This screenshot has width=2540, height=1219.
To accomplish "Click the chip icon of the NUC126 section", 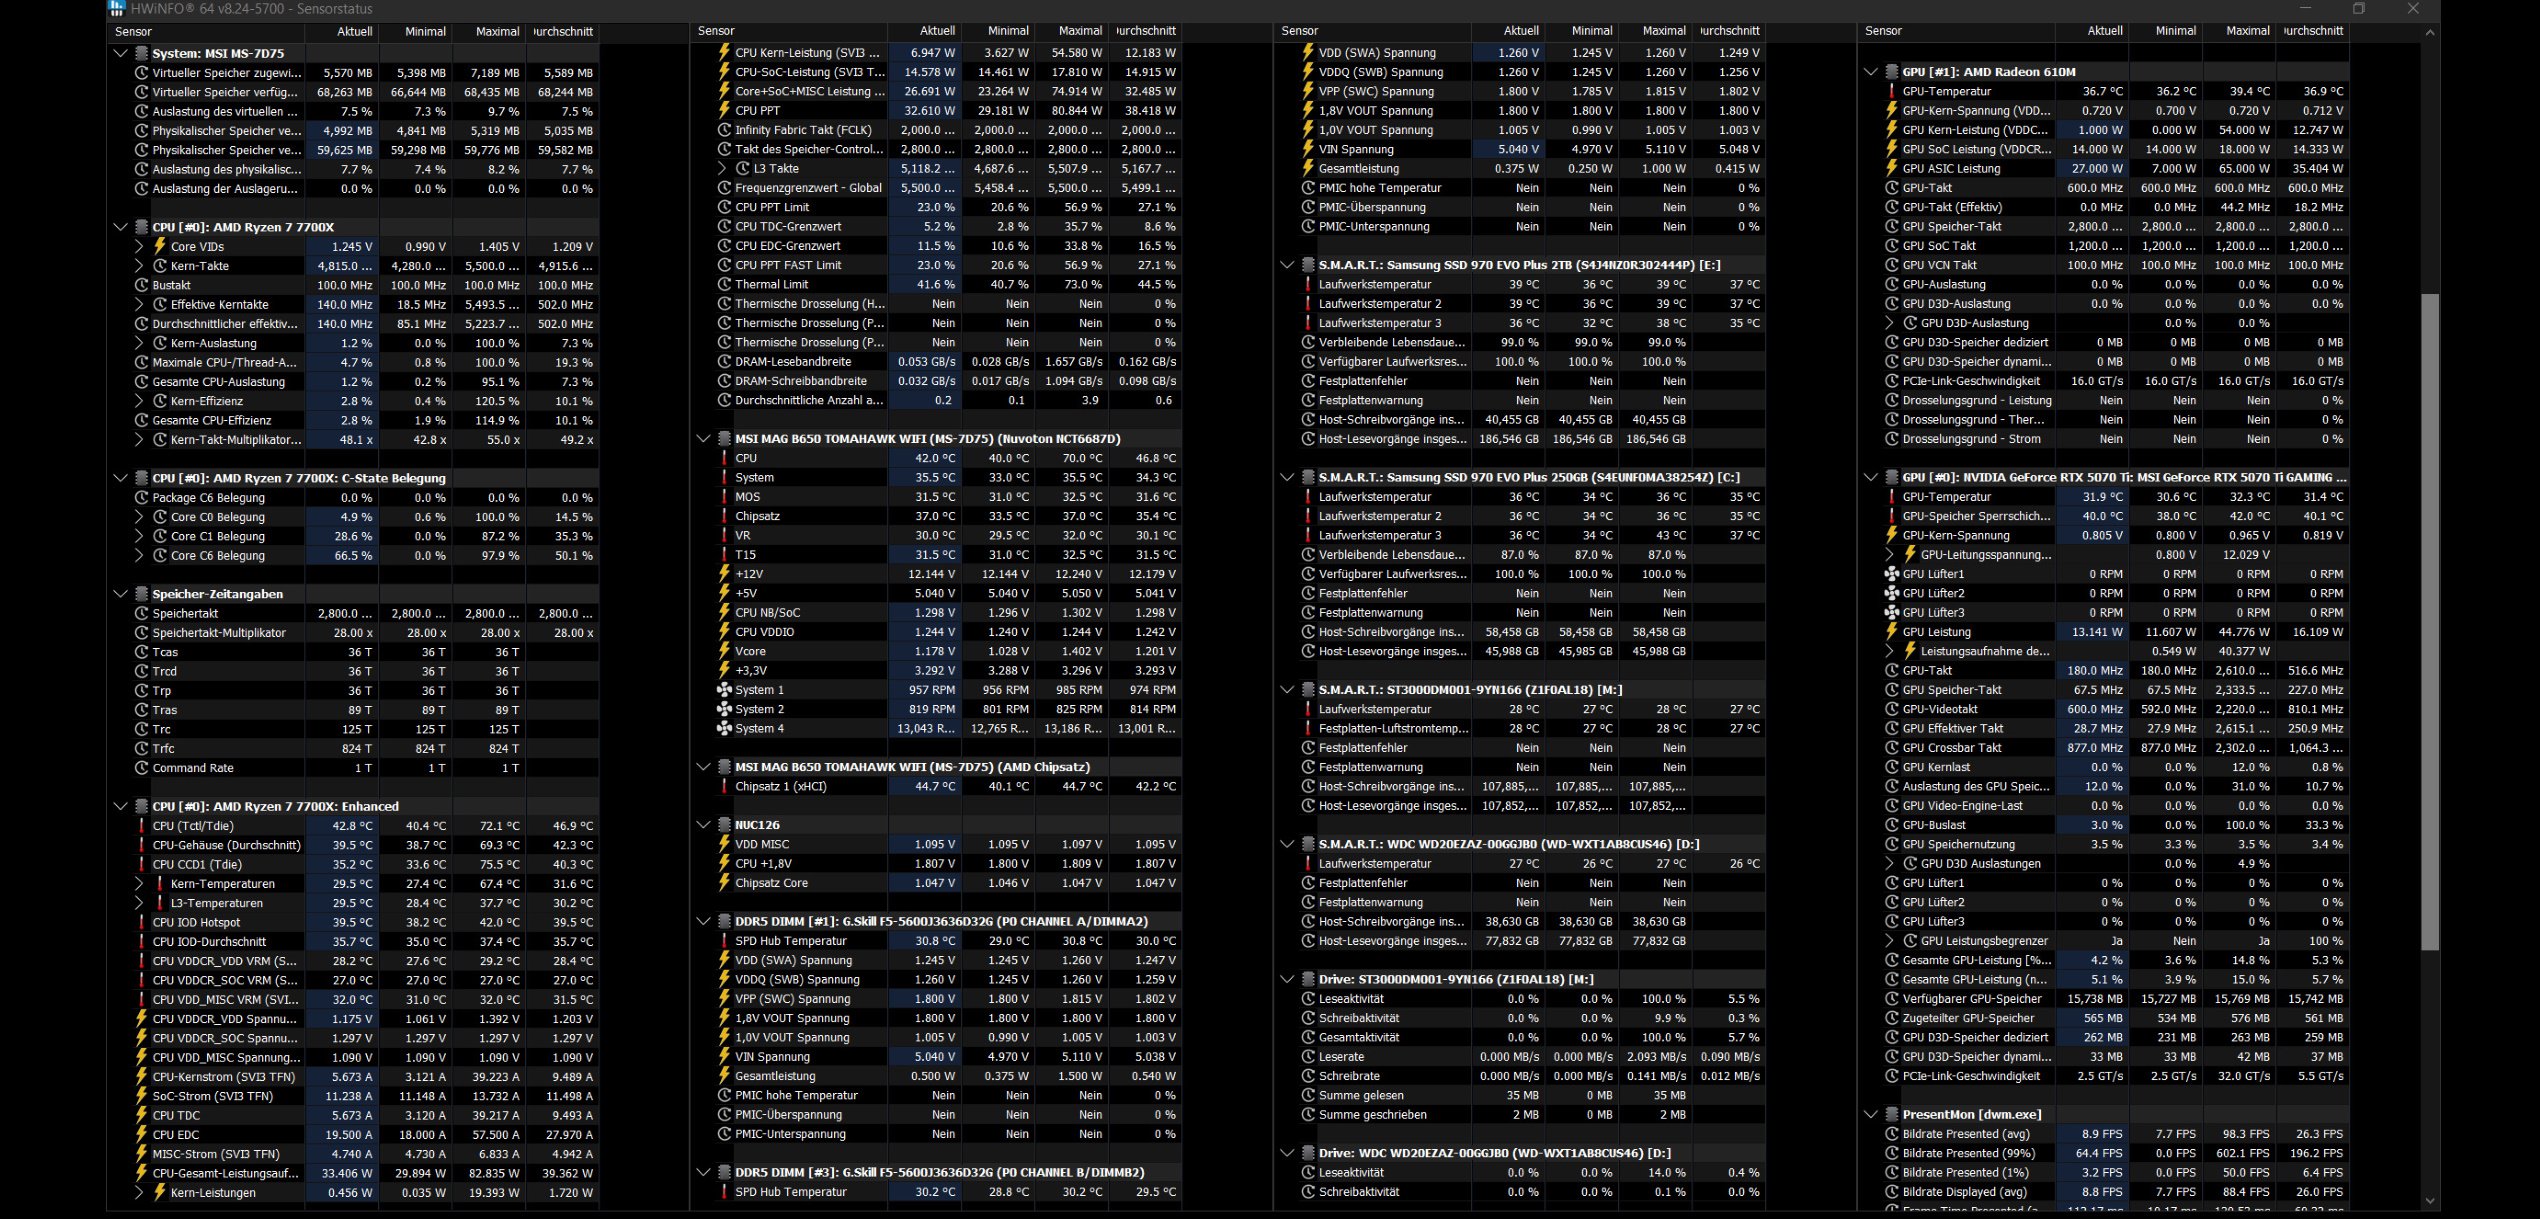I will 724,825.
